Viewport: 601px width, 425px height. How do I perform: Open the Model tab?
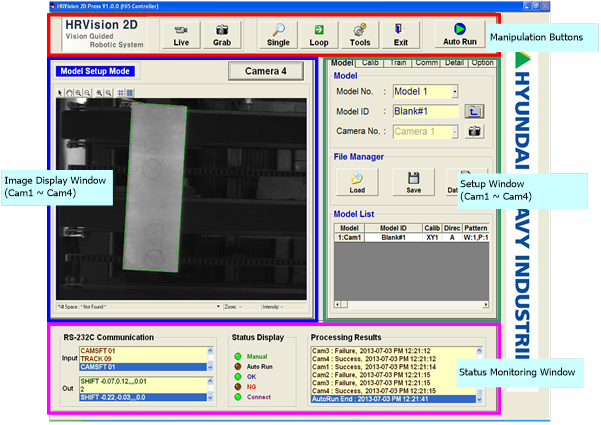[342, 63]
